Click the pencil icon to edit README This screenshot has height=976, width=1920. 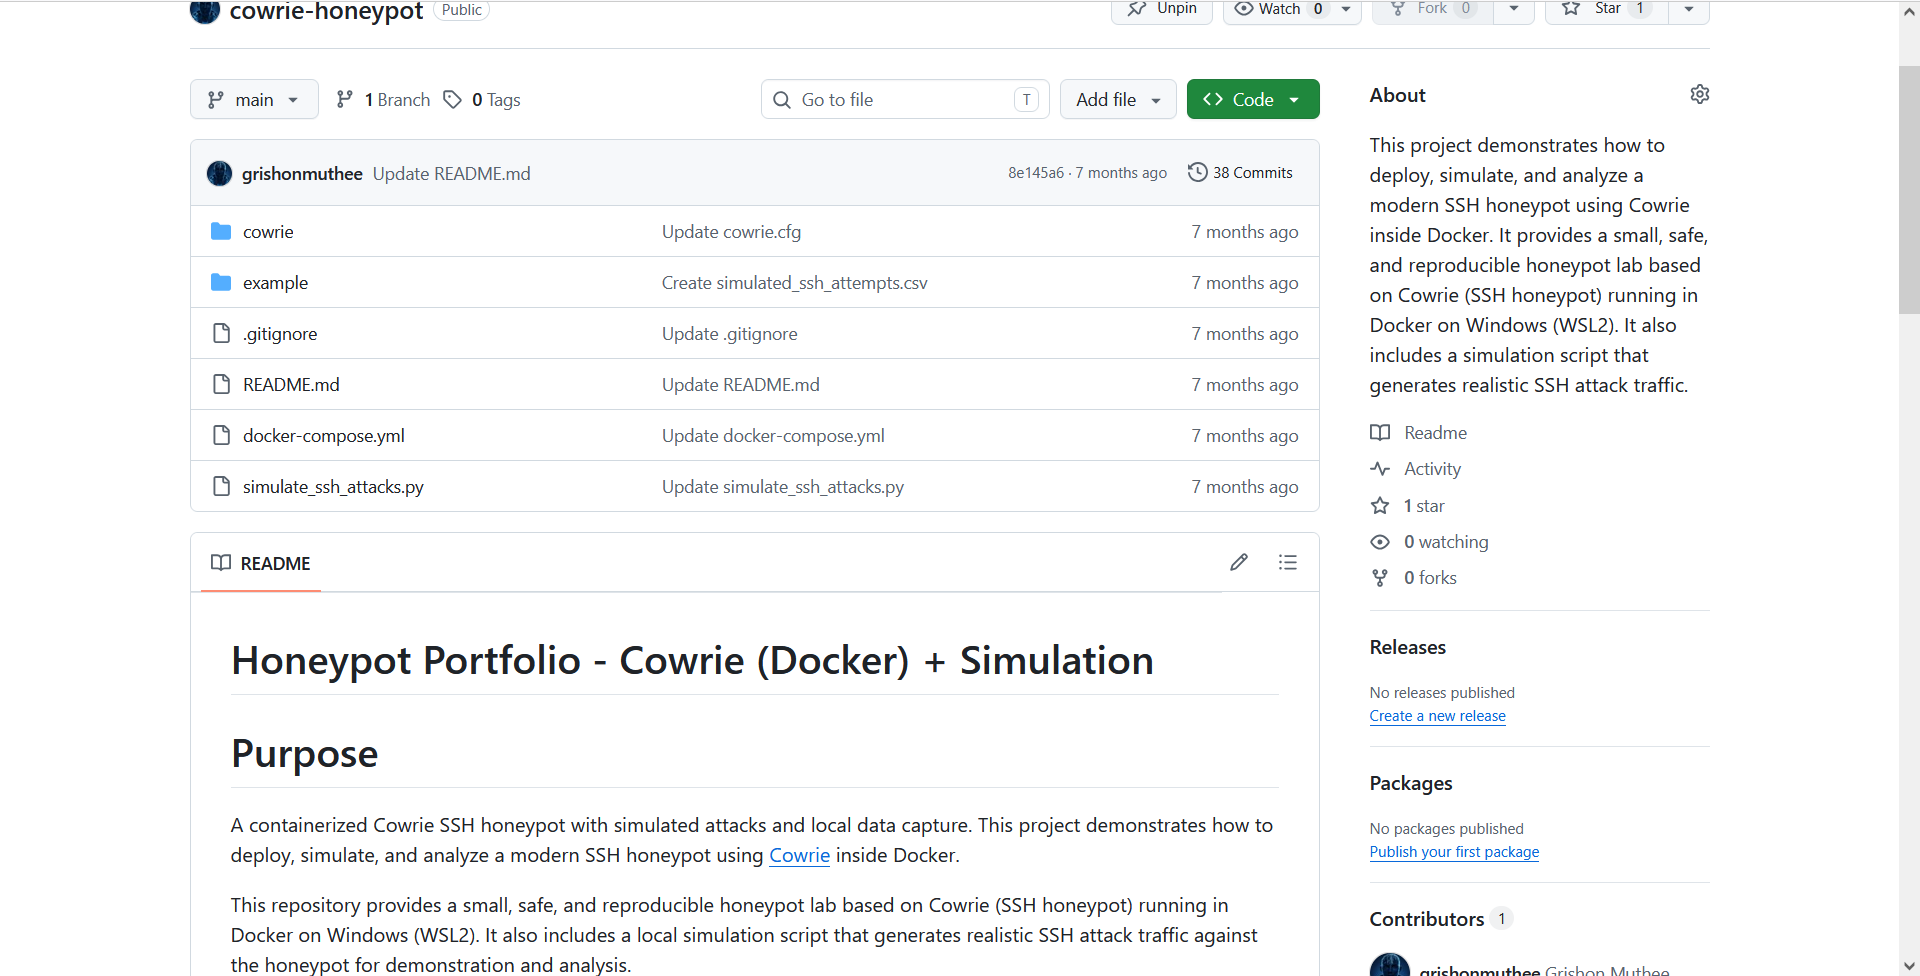(1239, 562)
